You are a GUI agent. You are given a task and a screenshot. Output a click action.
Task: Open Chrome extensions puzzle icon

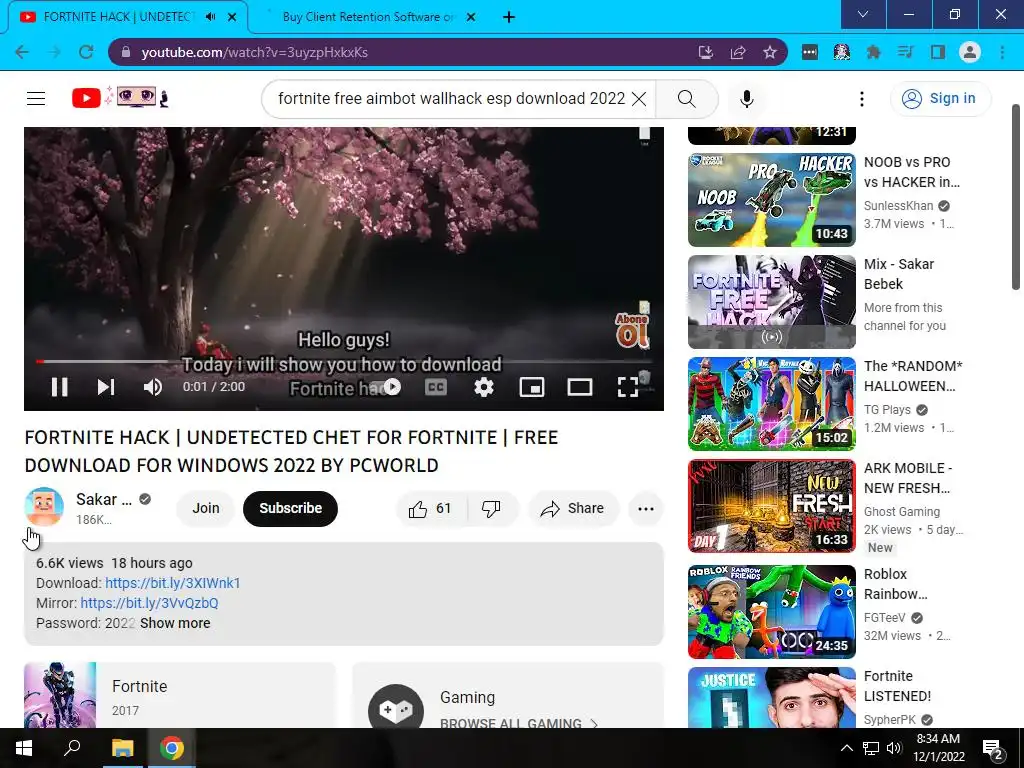(x=873, y=52)
